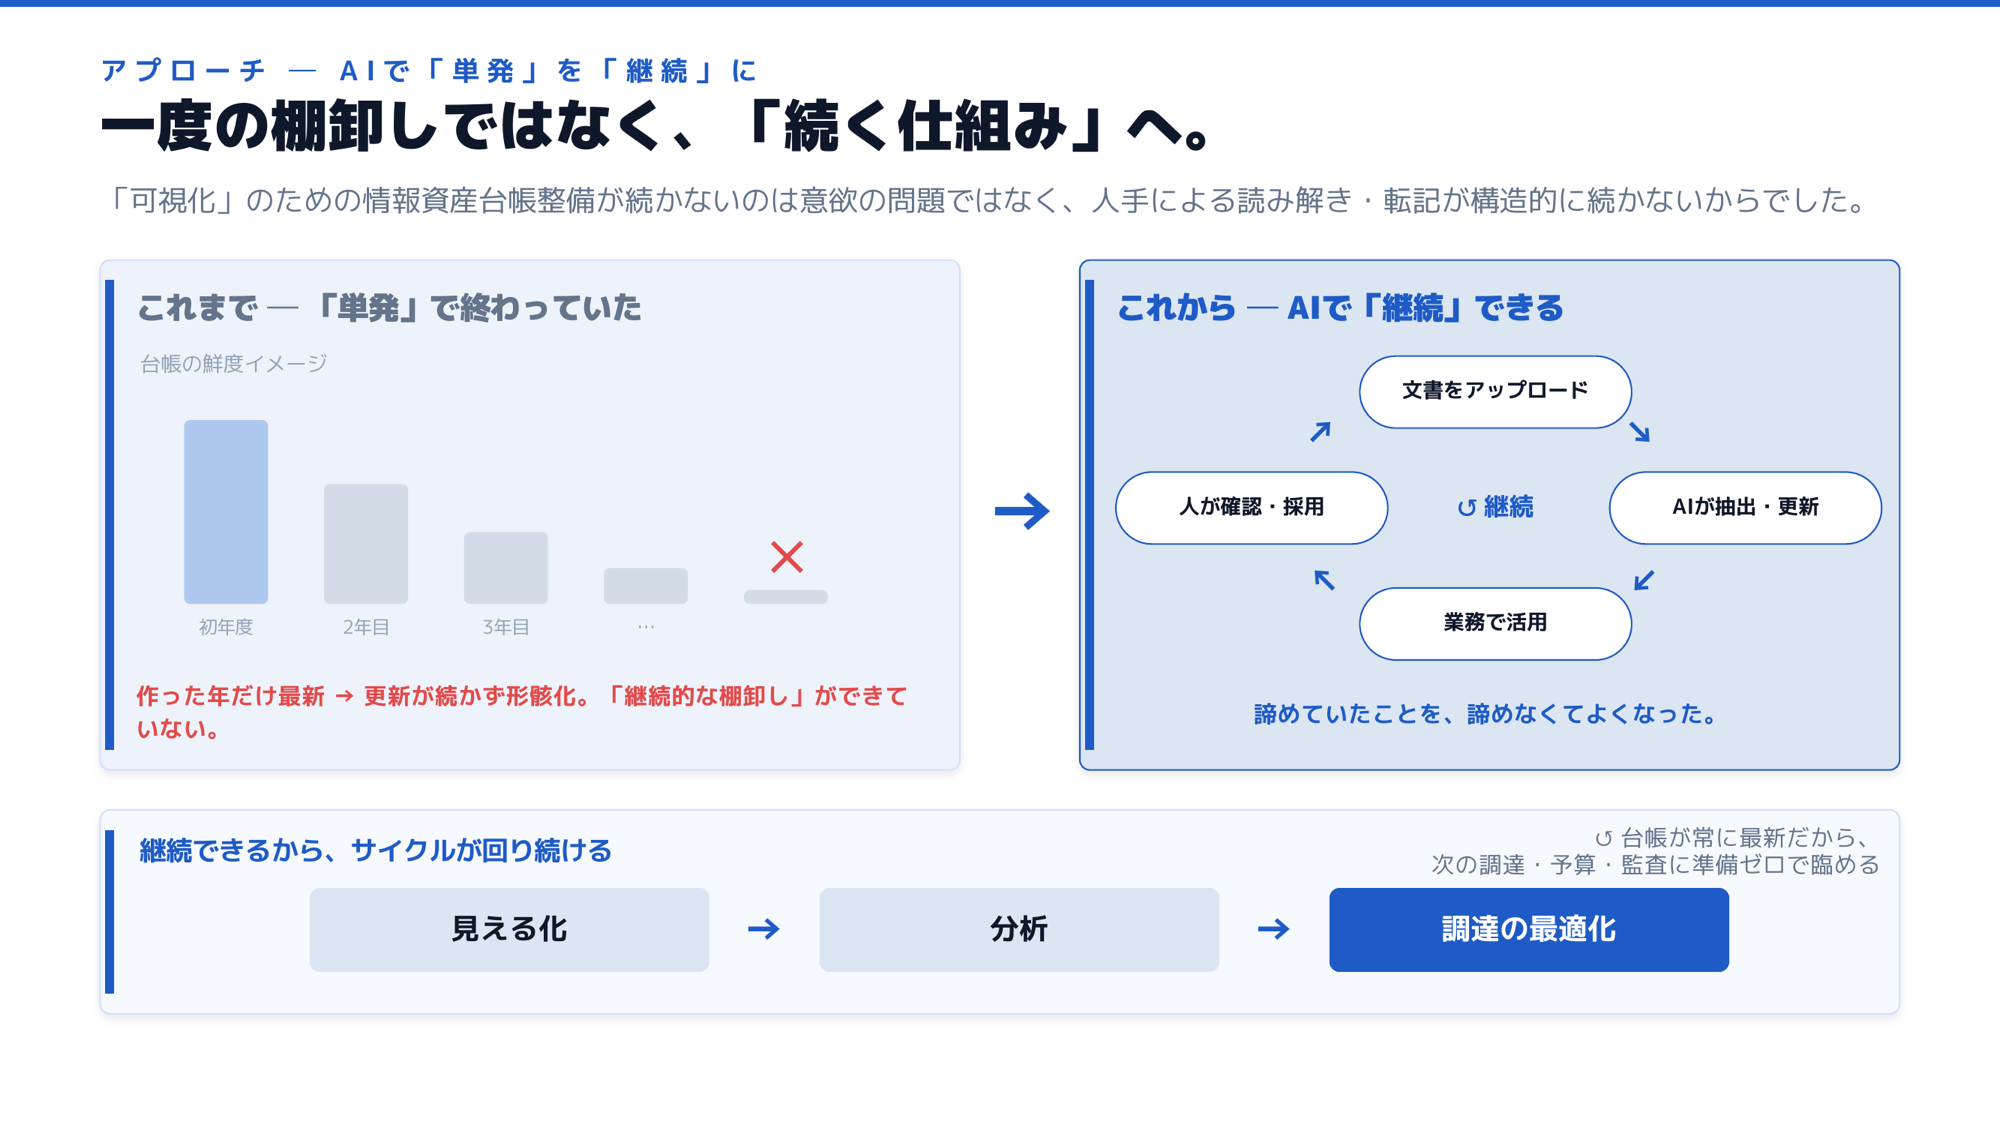Click the down-left arrow below AIが抽出・更新
The width and height of the screenshot is (2000, 1125).
coord(1644,580)
